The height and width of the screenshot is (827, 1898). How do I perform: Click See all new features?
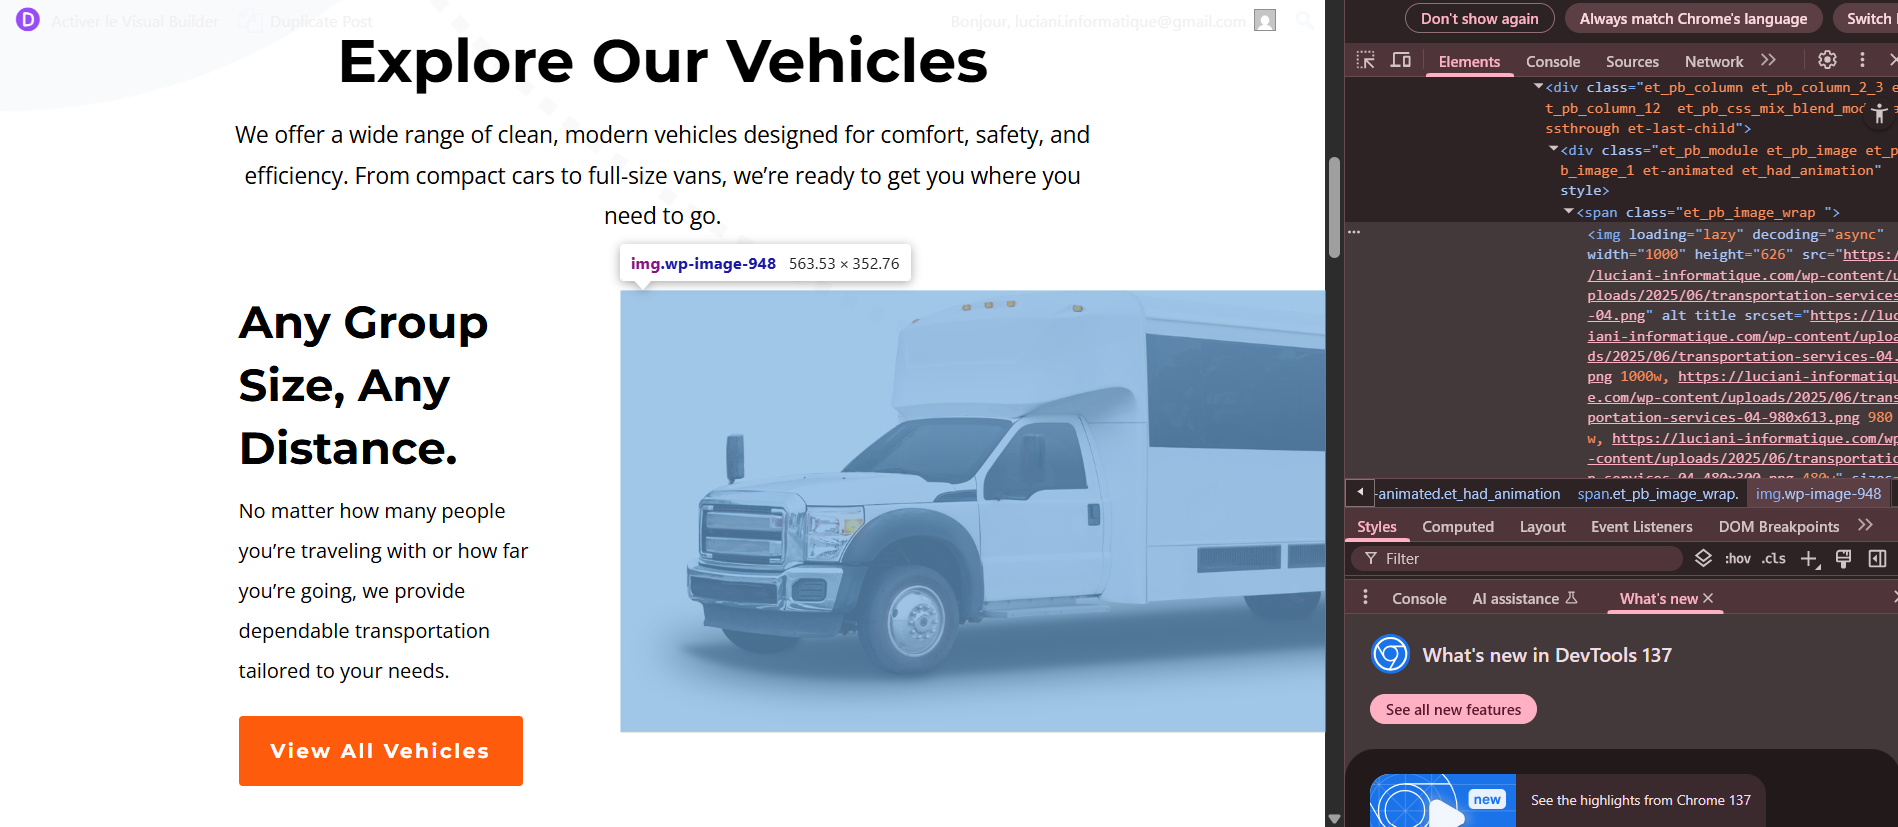(x=1453, y=709)
